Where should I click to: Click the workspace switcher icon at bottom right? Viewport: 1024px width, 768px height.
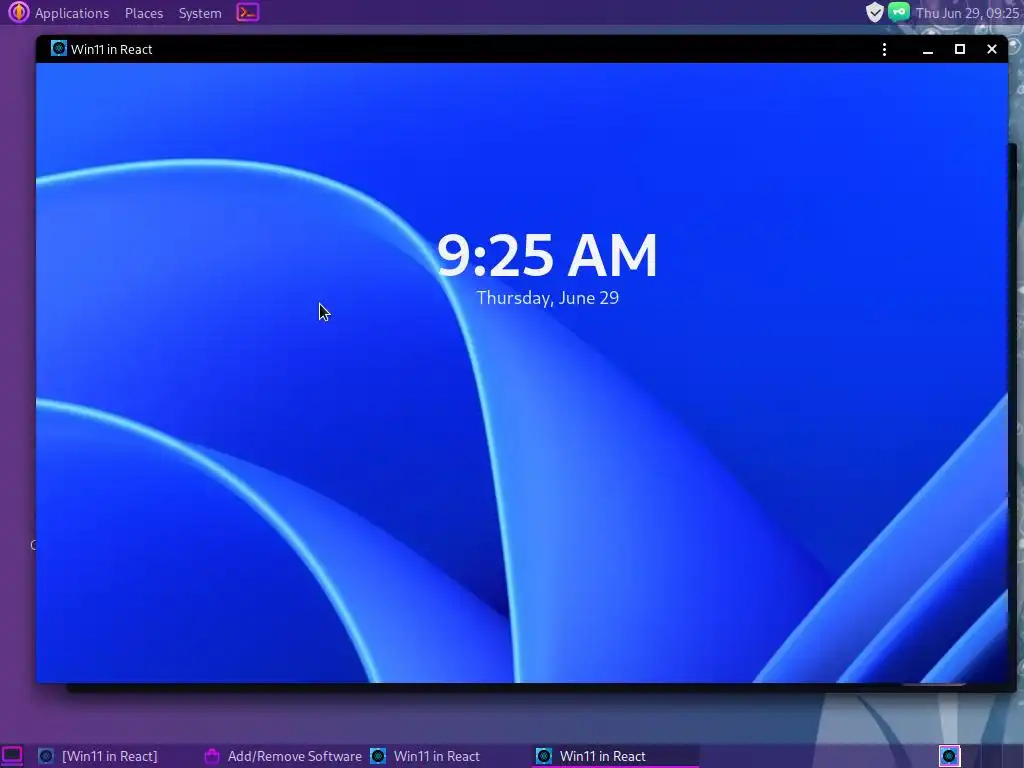950,756
